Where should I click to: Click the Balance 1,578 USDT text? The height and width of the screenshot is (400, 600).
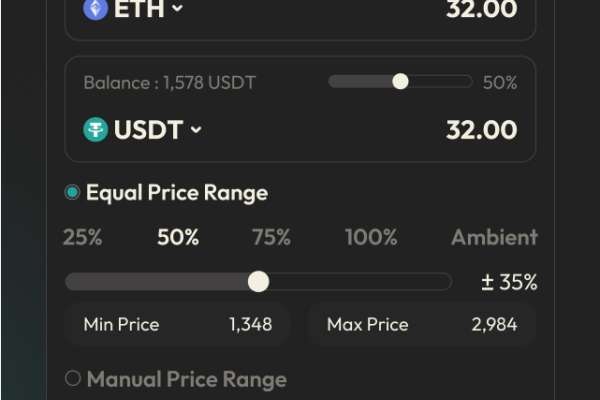[170, 83]
